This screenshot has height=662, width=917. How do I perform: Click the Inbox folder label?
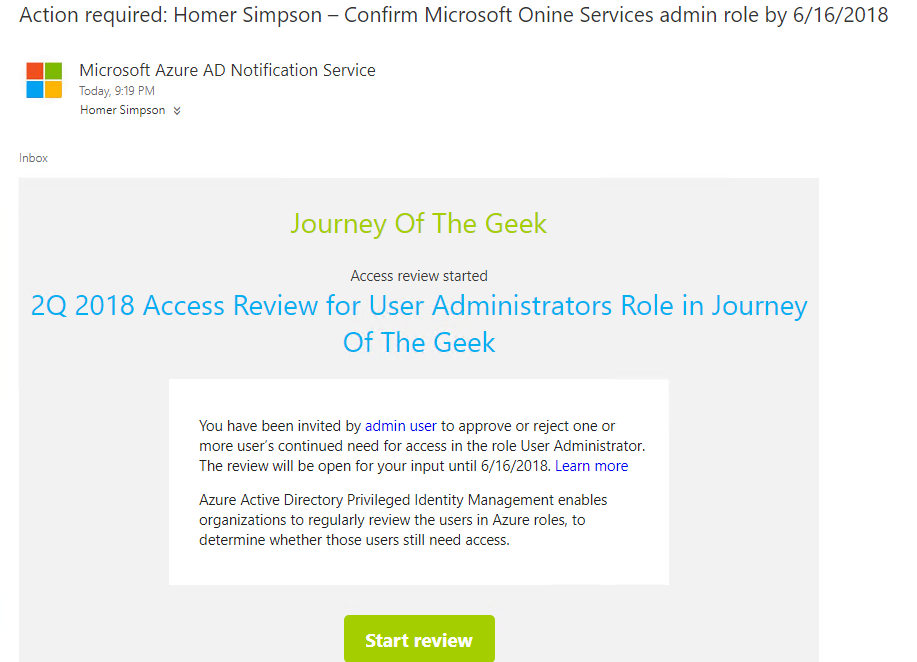click(x=33, y=158)
